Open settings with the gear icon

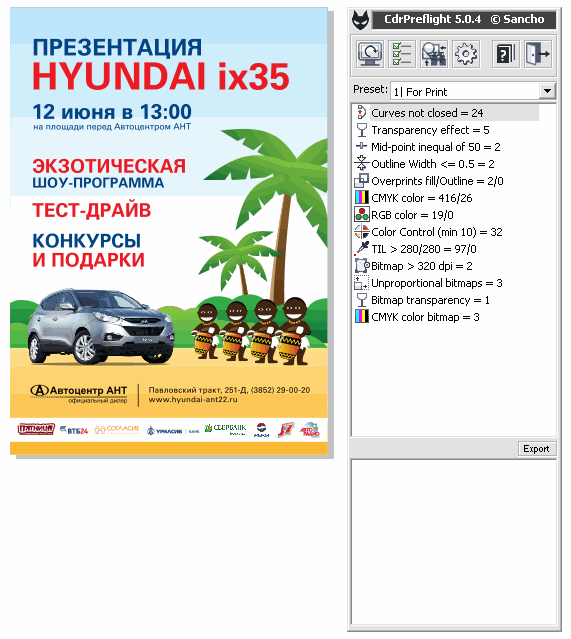[x=466, y=54]
